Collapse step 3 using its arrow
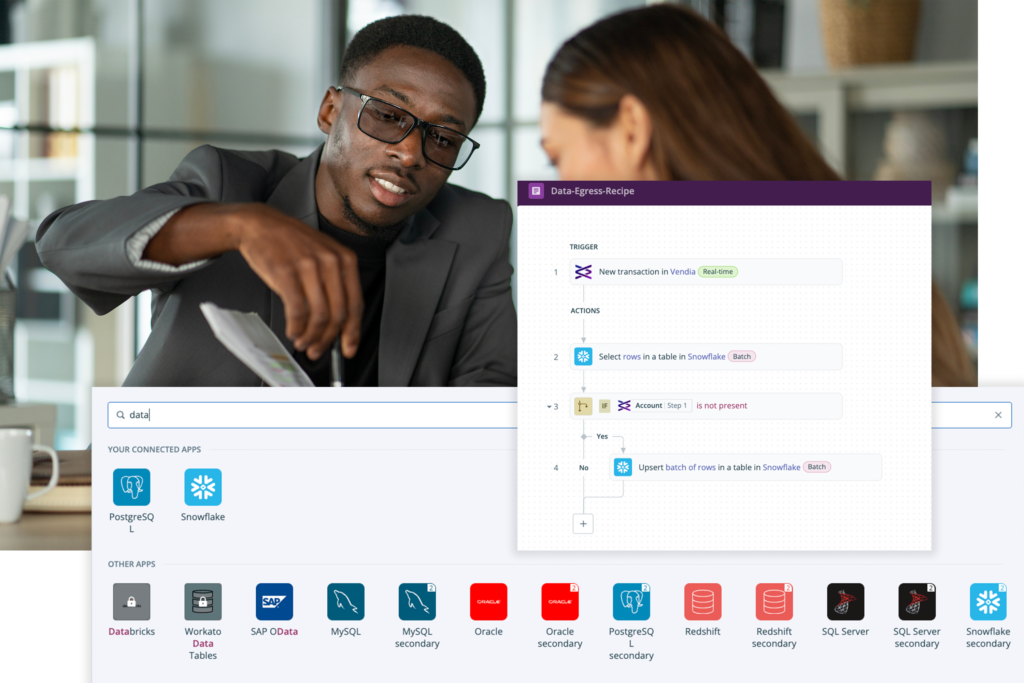Viewport: 1024px width, 683px height. (x=549, y=406)
